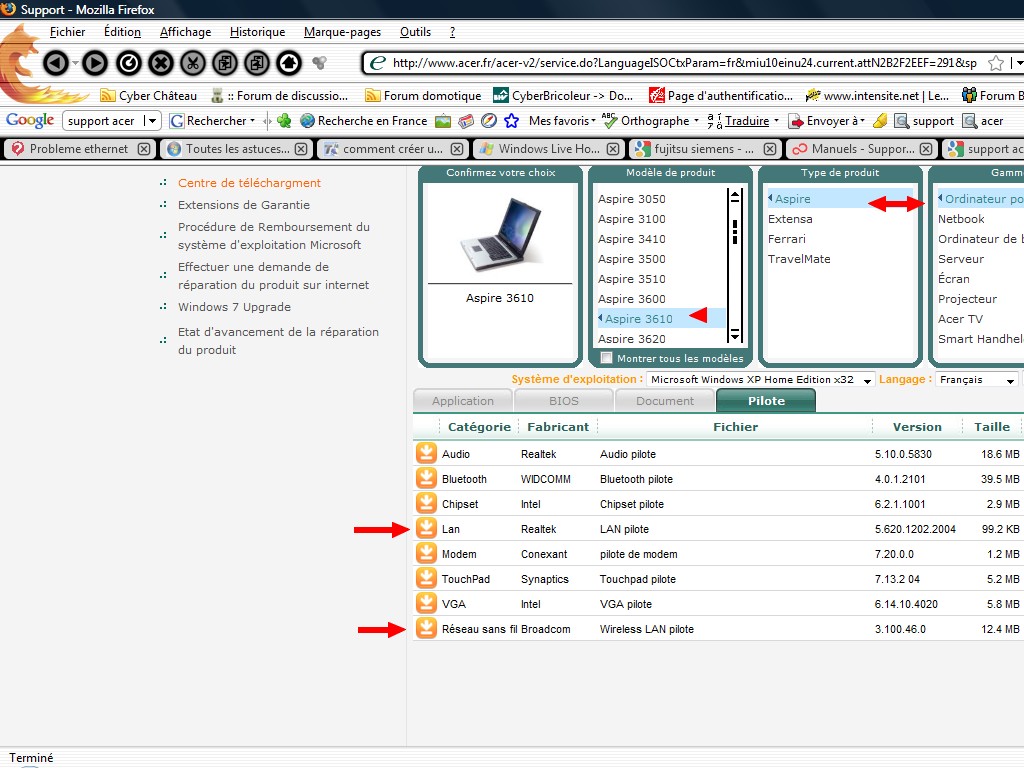Reload the page with the refresh icon

click(129, 63)
